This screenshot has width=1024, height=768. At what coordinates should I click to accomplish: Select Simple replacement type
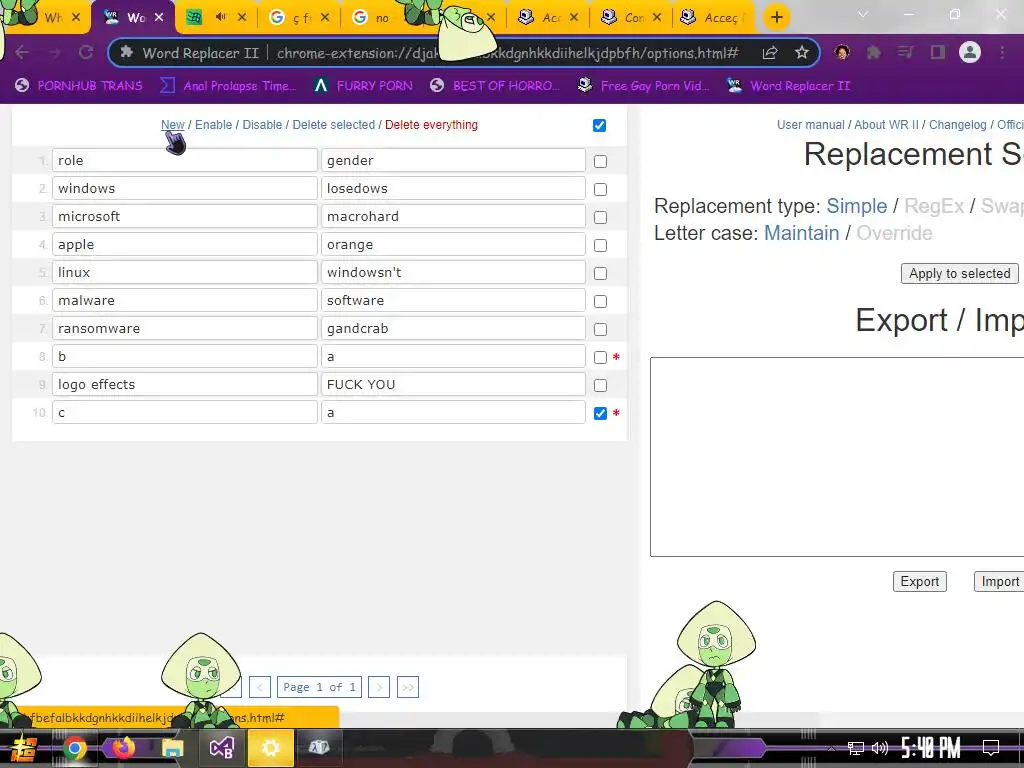(x=856, y=206)
